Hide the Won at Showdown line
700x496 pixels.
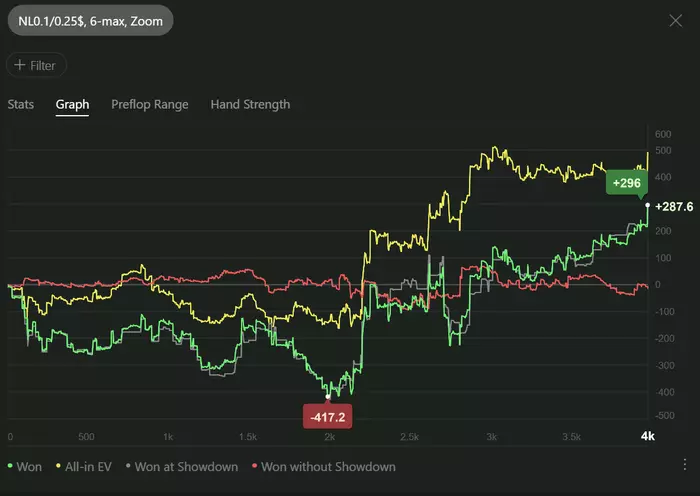click(x=186, y=466)
